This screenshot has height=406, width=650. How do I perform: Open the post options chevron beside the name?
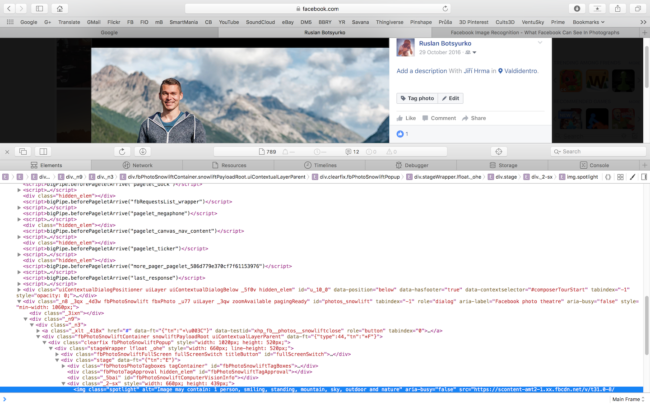(x=540, y=43)
